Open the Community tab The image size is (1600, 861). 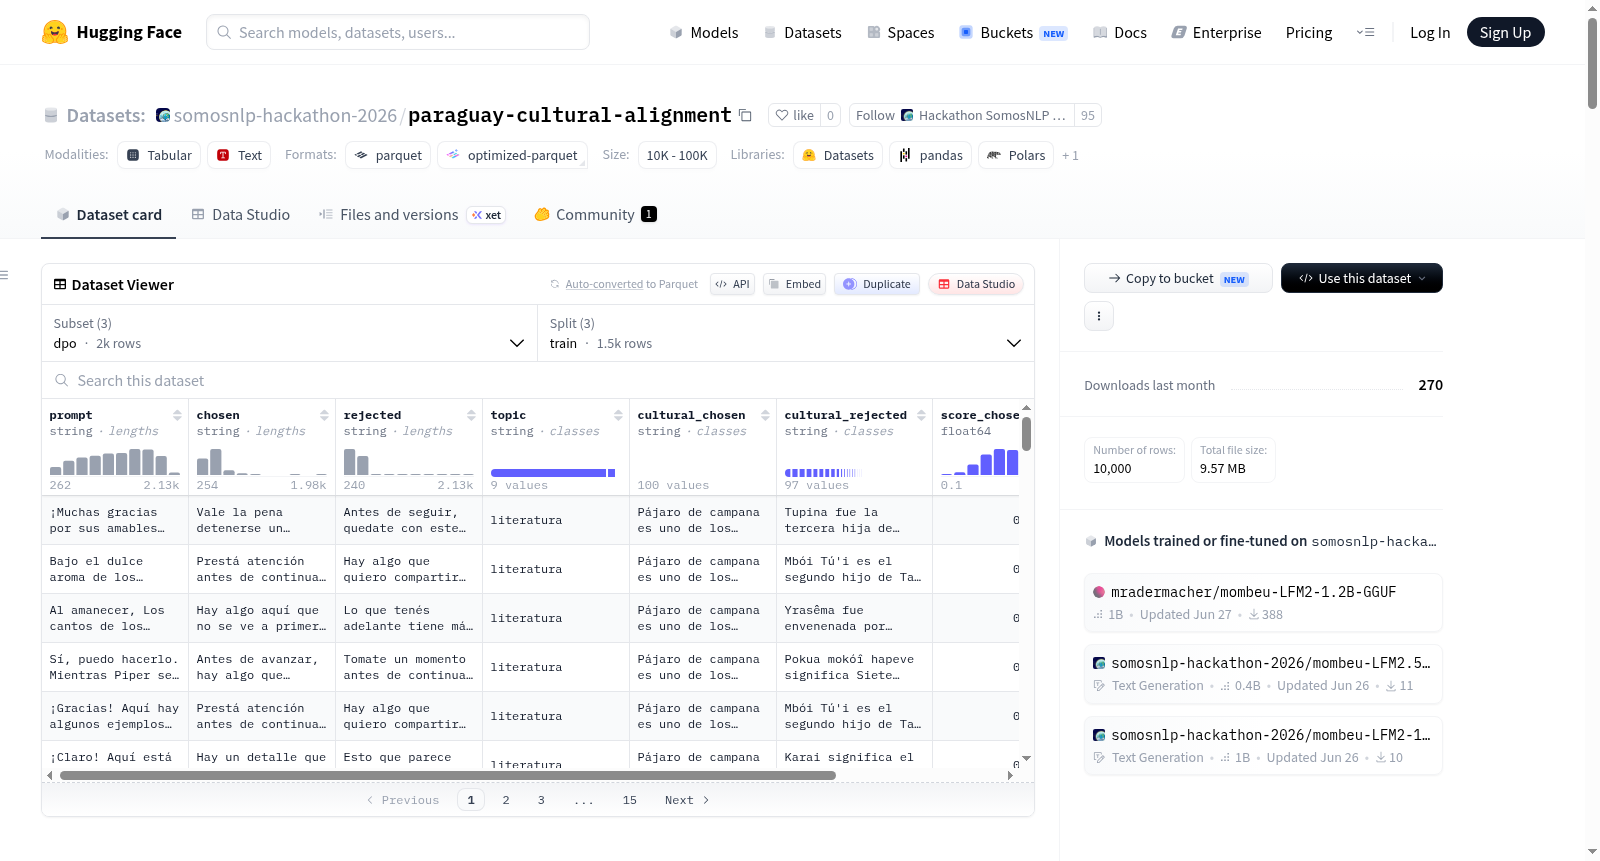click(595, 215)
